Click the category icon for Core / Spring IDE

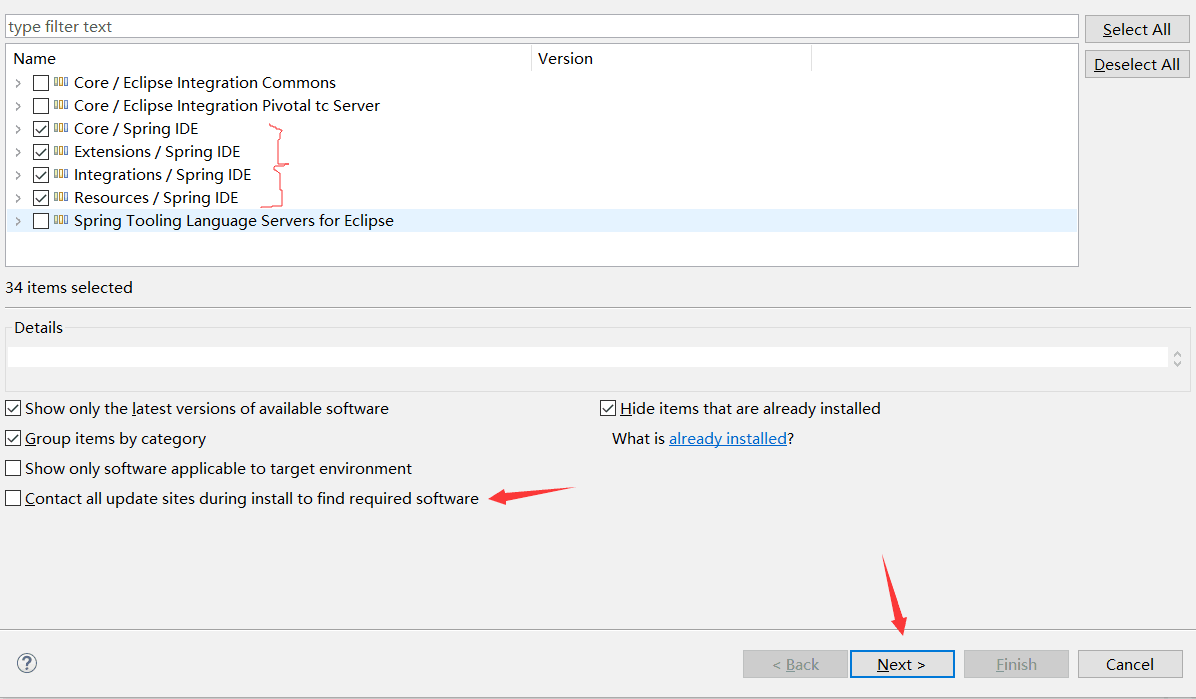61,127
